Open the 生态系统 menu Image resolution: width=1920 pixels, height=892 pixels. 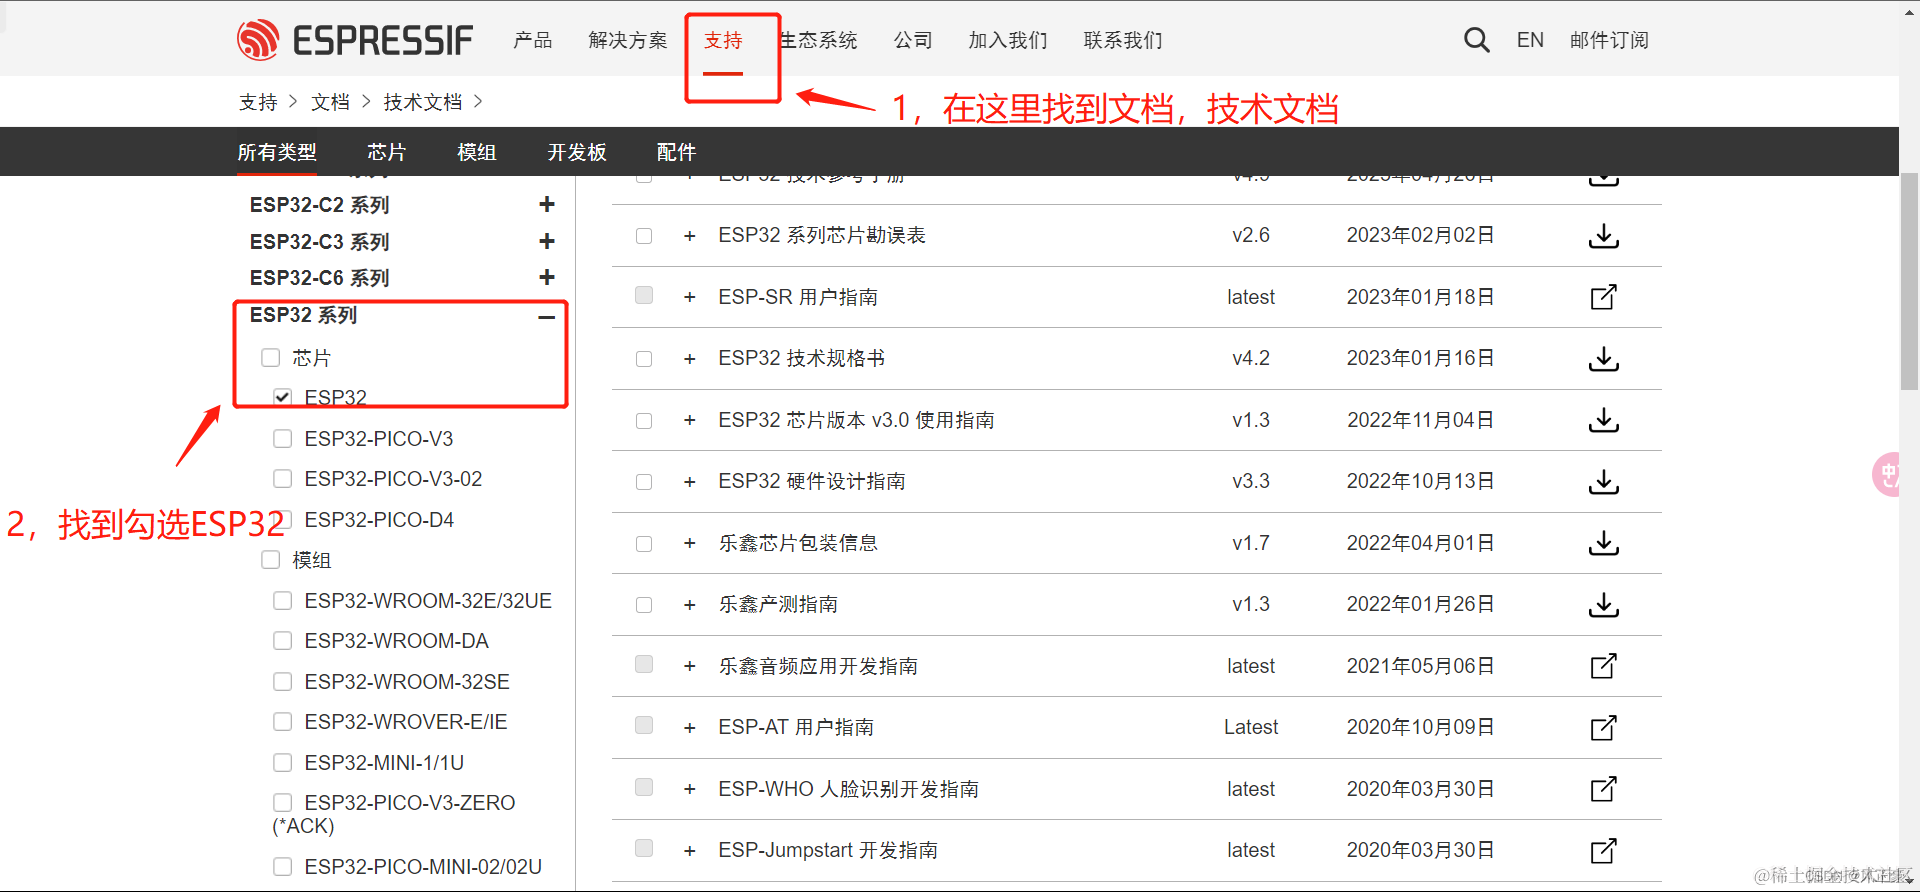(x=818, y=40)
